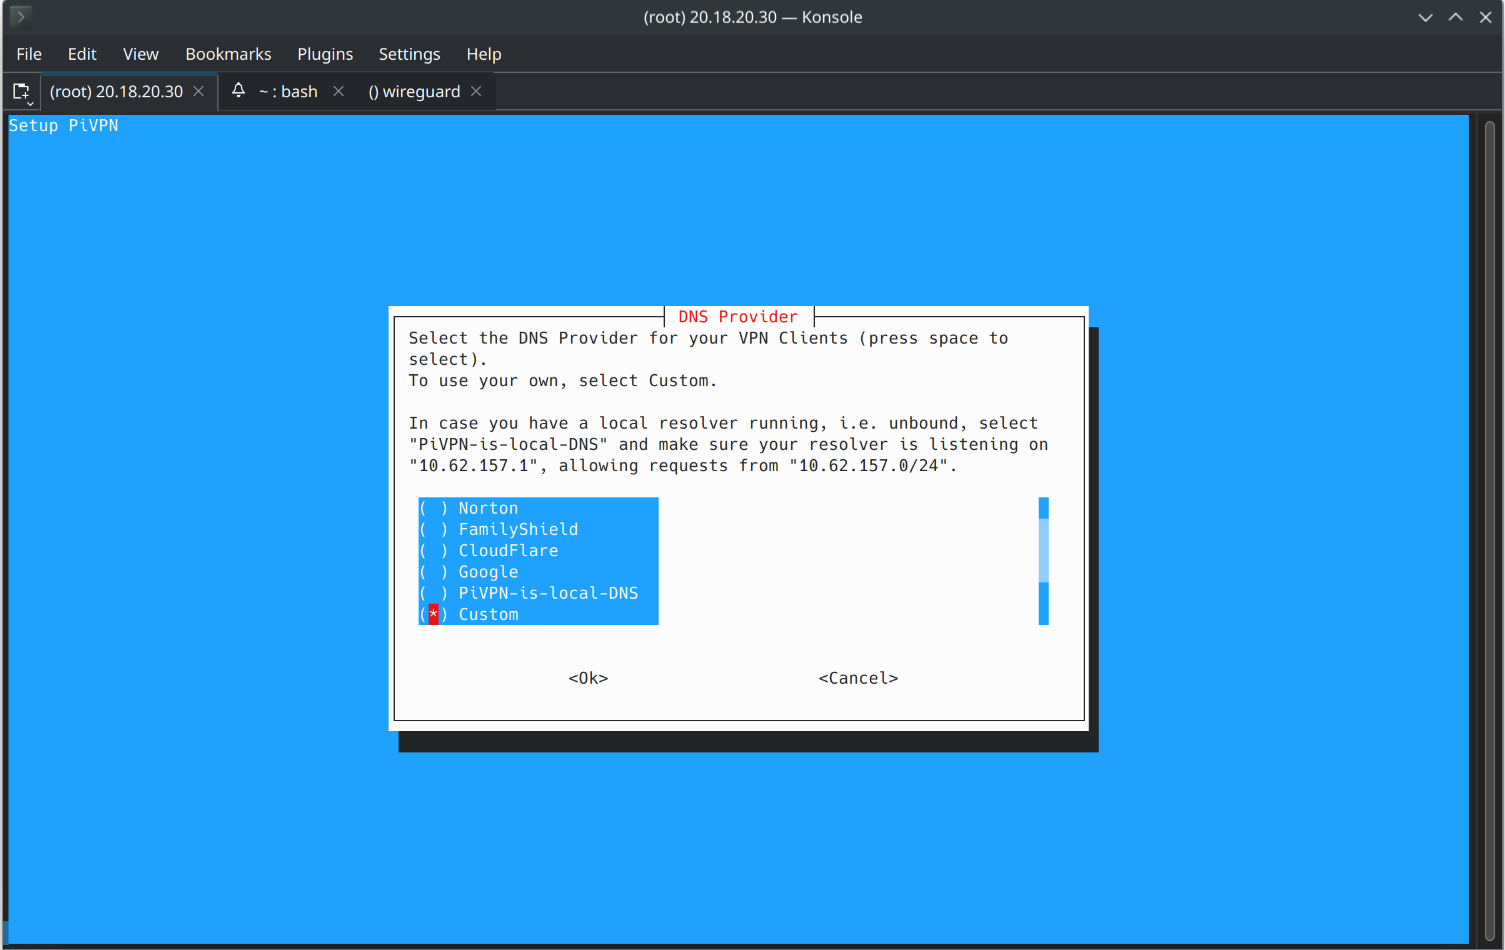Click the <Cancel> button
The width and height of the screenshot is (1505, 950).
(x=858, y=678)
